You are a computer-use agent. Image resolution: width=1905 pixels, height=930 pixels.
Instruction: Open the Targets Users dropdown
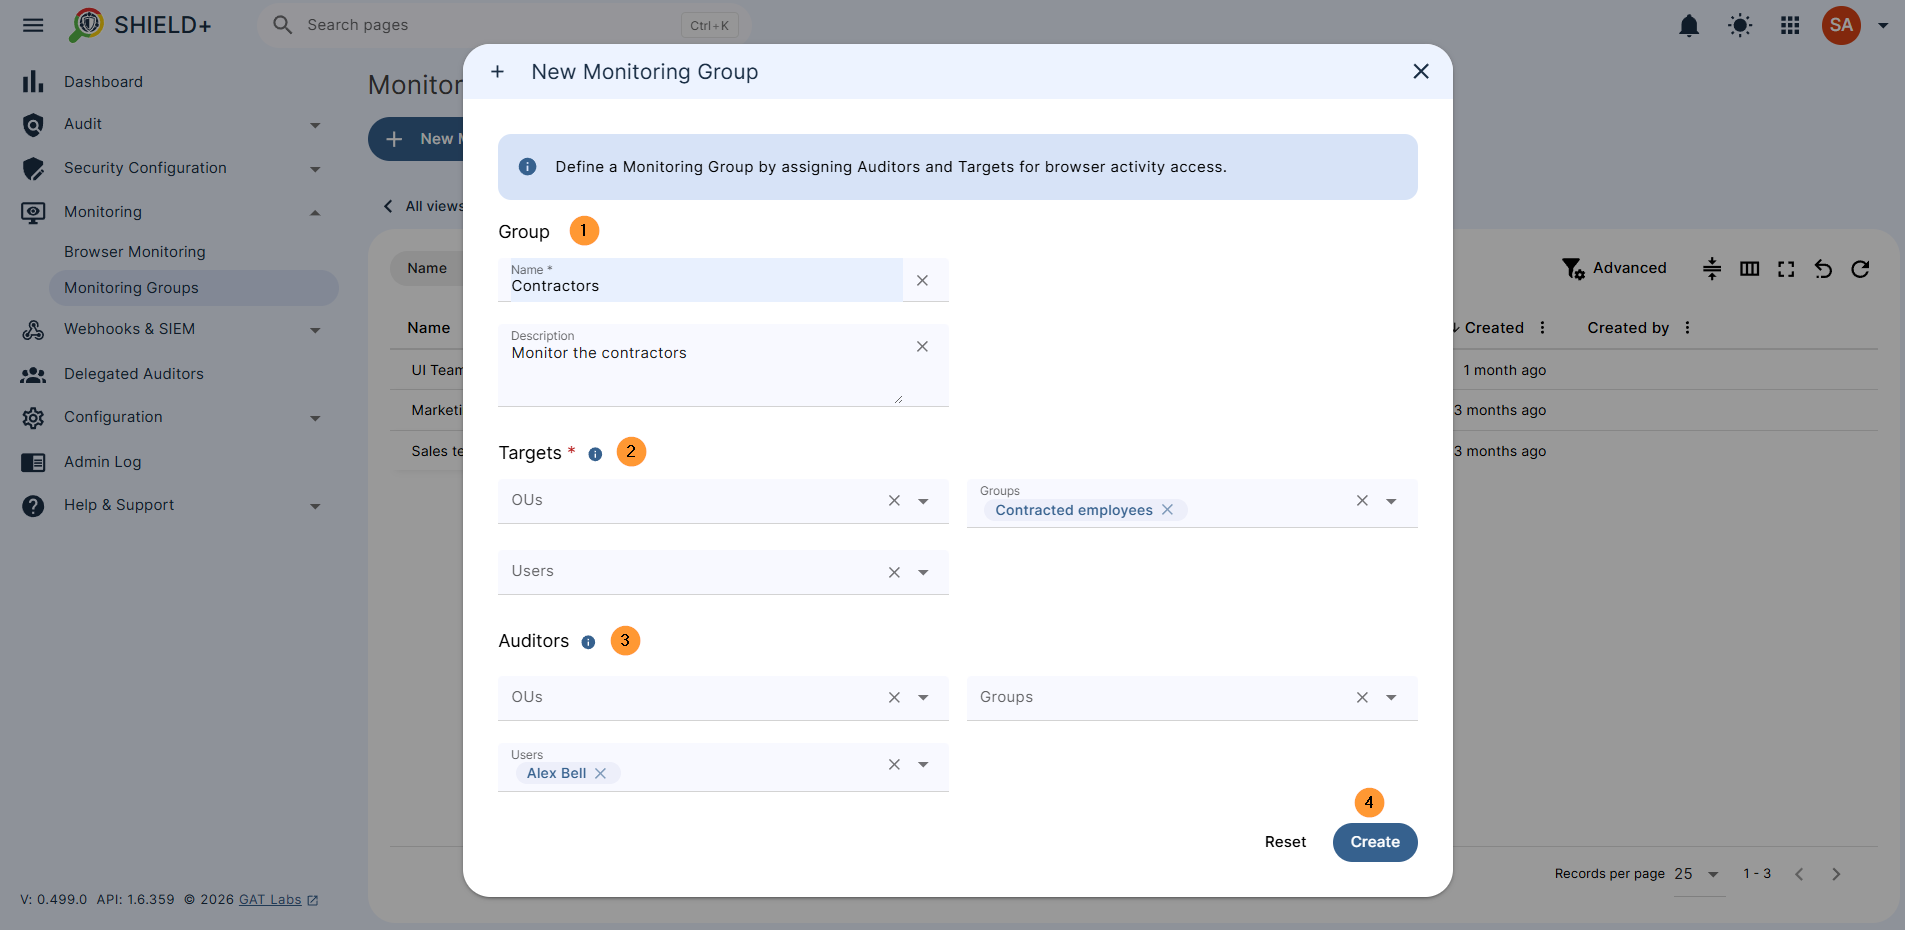coord(923,572)
